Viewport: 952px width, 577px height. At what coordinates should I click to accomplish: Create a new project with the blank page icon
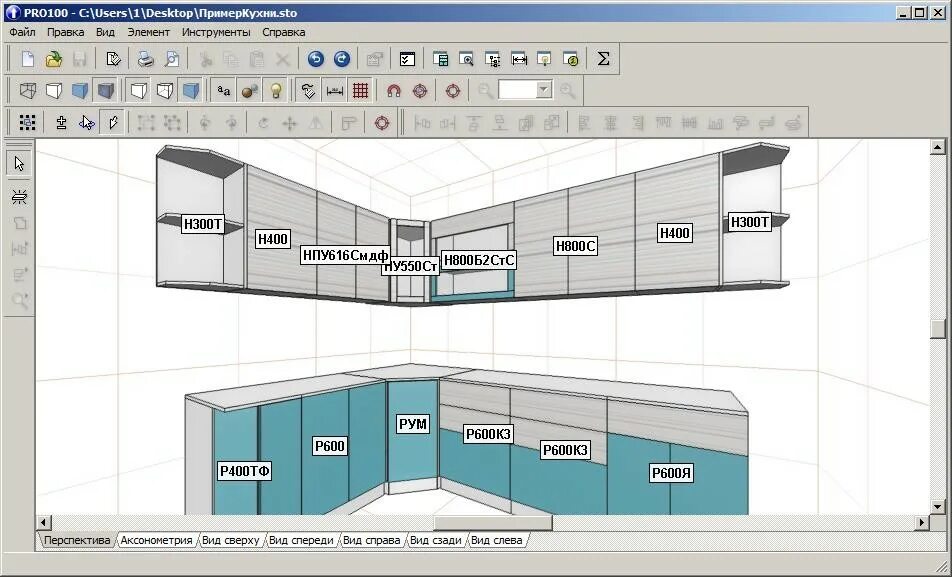tap(27, 59)
